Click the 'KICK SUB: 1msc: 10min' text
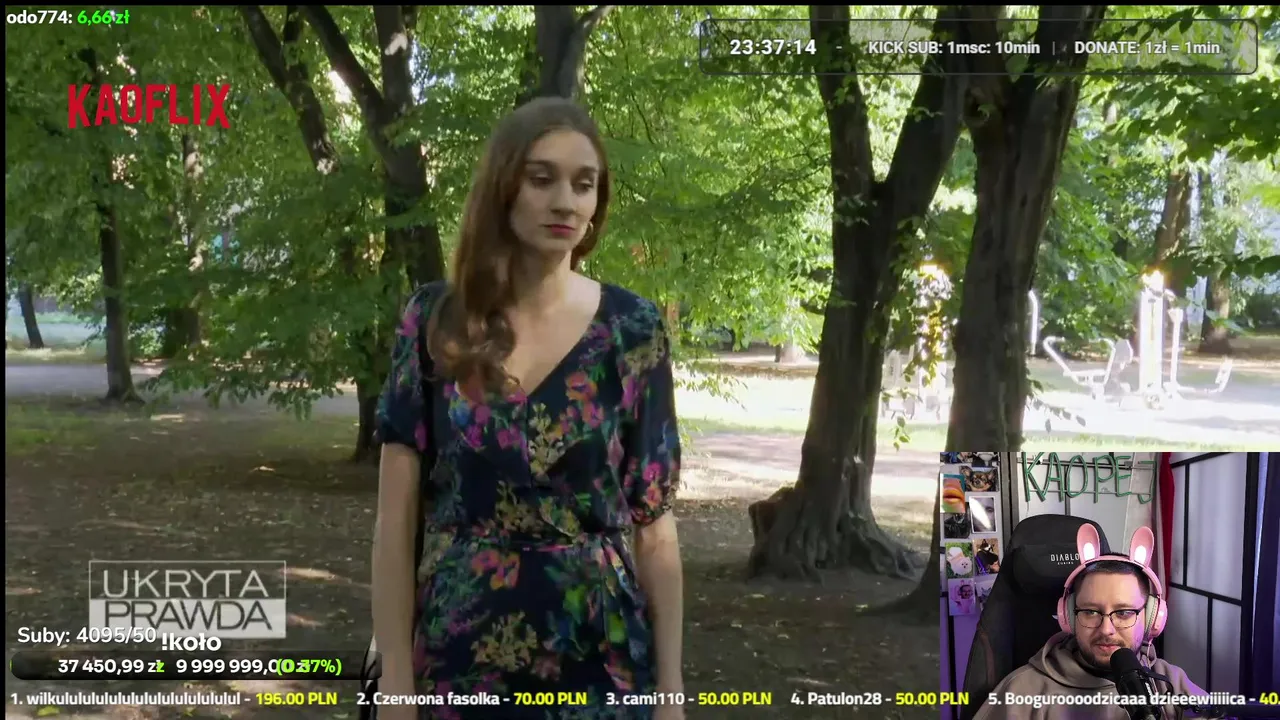The width and height of the screenshot is (1280, 720). (x=954, y=47)
